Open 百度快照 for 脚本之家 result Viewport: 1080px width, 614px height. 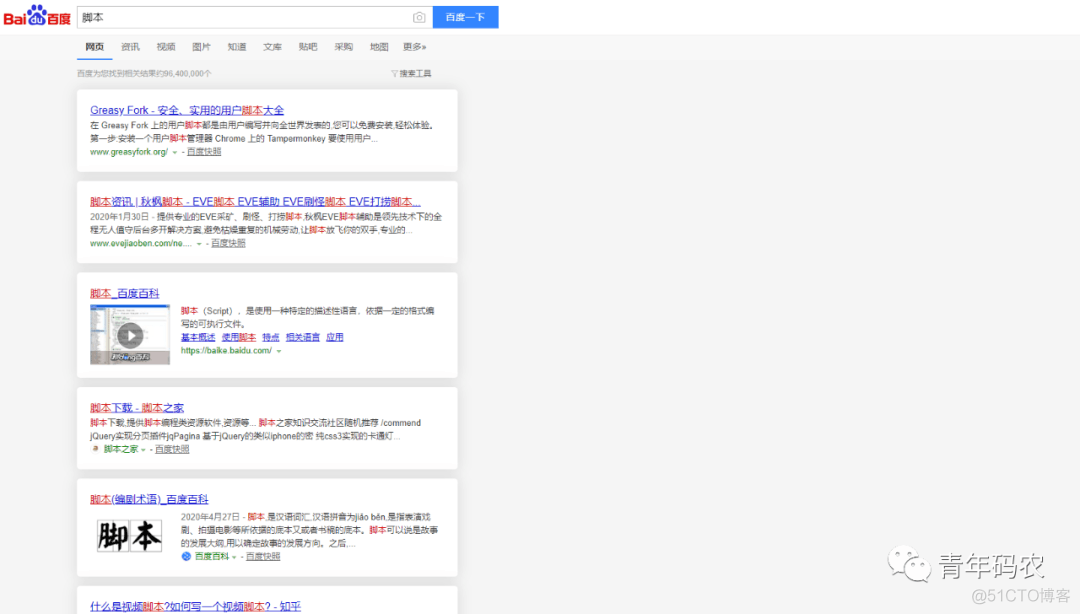pos(172,449)
